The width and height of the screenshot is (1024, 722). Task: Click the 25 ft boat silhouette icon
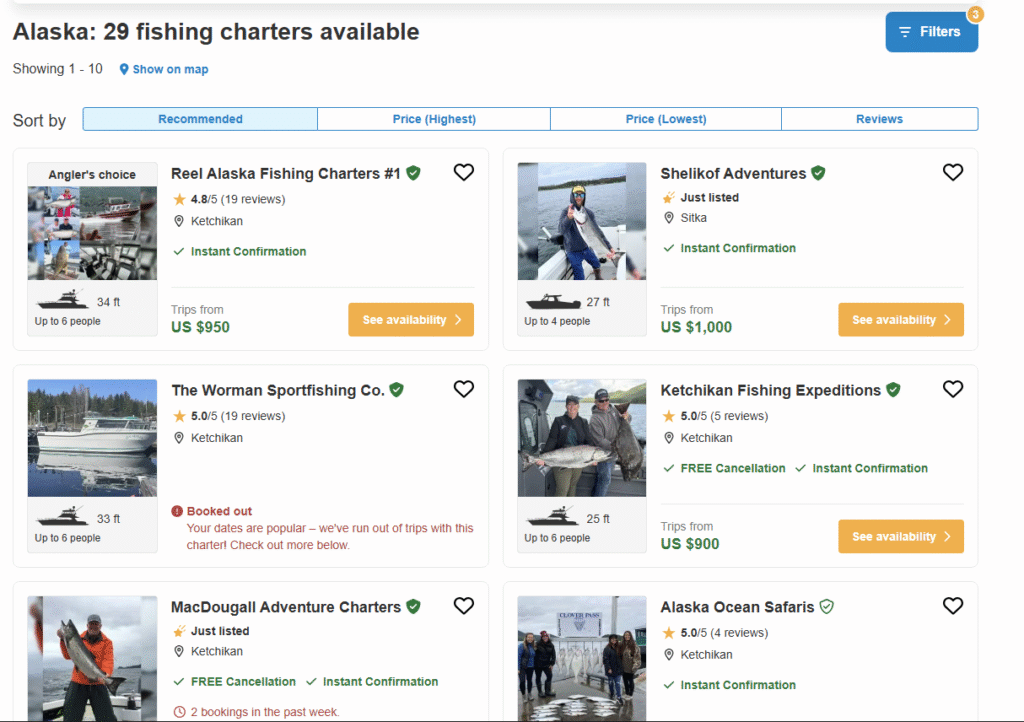click(x=552, y=516)
